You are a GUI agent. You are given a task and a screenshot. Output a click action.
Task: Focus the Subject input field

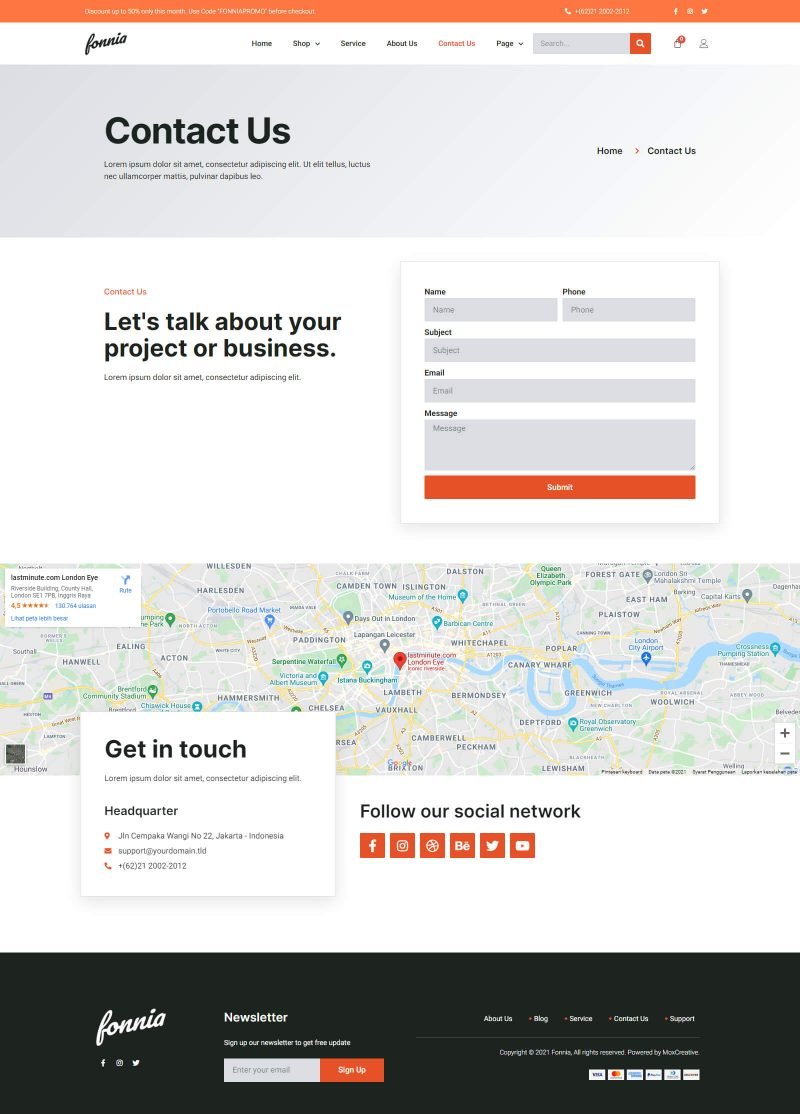(x=559, y=350)
